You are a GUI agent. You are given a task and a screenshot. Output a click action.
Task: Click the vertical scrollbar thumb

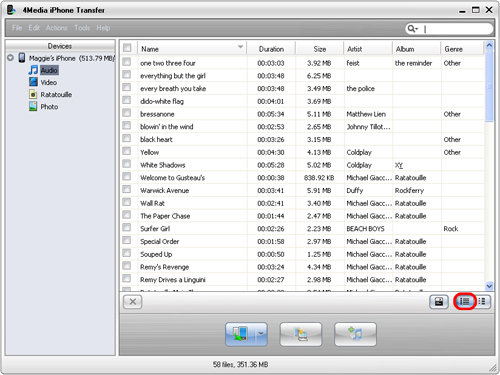pos(489,86)
